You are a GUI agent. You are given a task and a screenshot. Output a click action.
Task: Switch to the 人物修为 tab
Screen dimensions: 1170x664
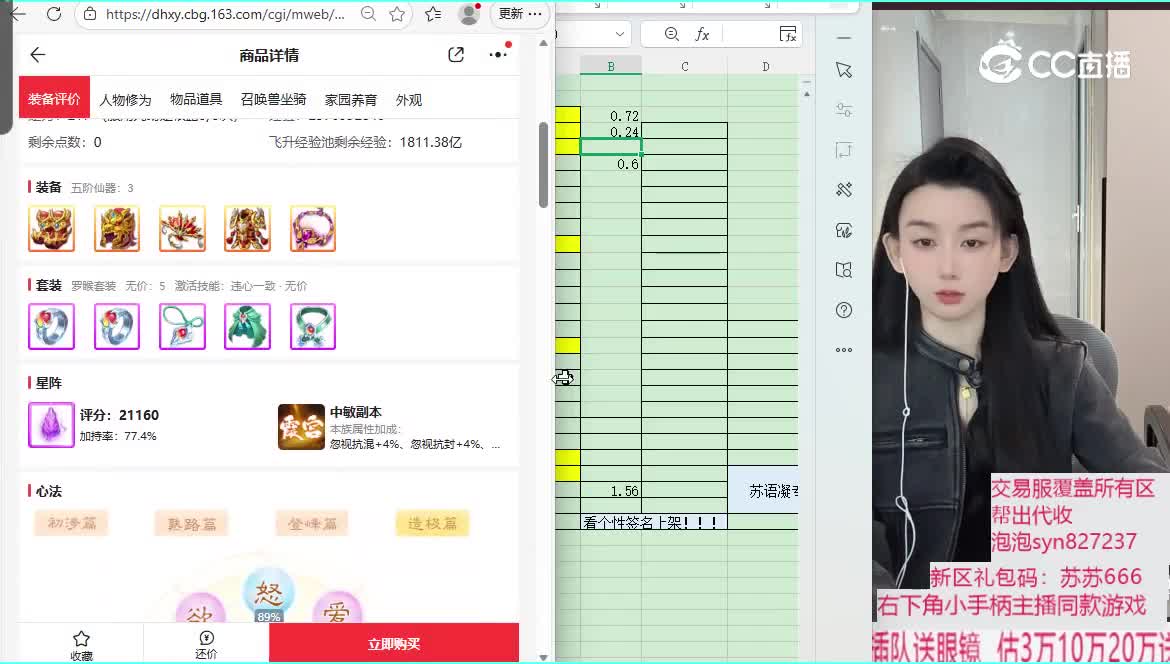coord(125,100)
